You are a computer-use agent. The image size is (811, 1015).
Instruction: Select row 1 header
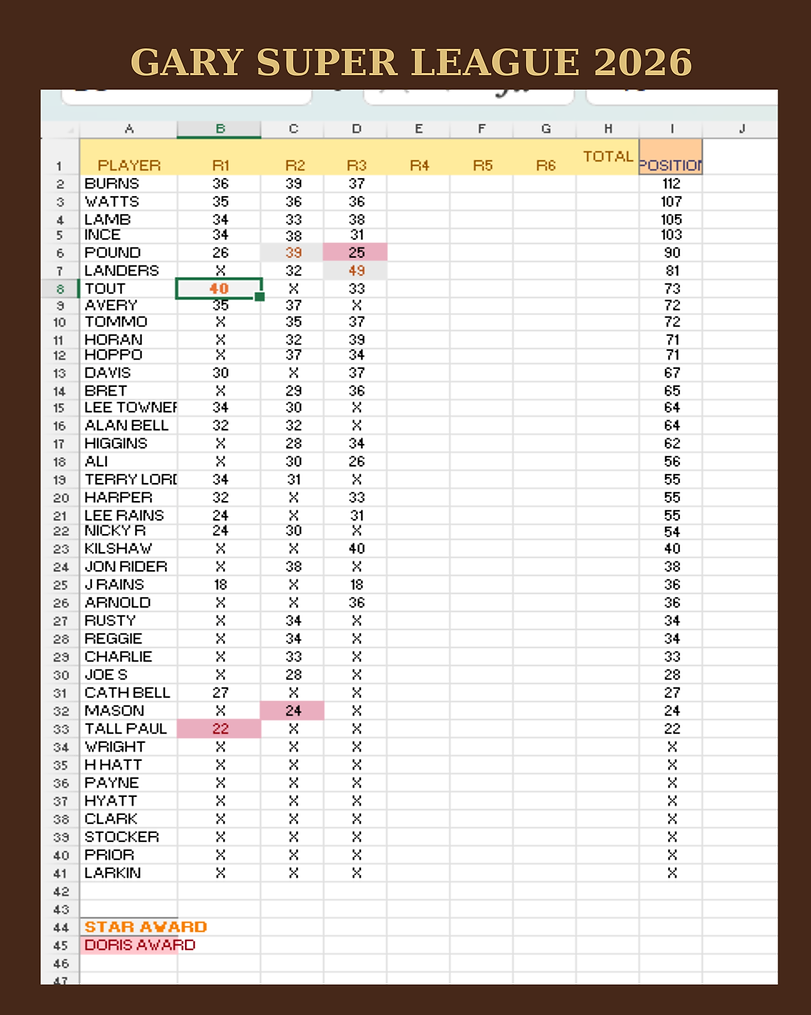pos(60,157)
